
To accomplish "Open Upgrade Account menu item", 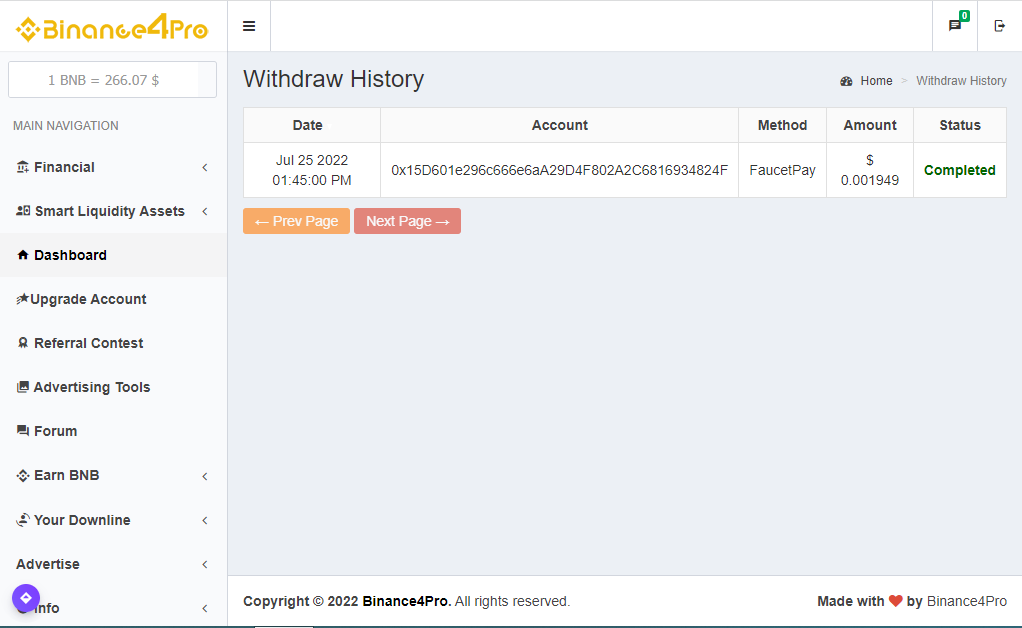I will (88, 299).
